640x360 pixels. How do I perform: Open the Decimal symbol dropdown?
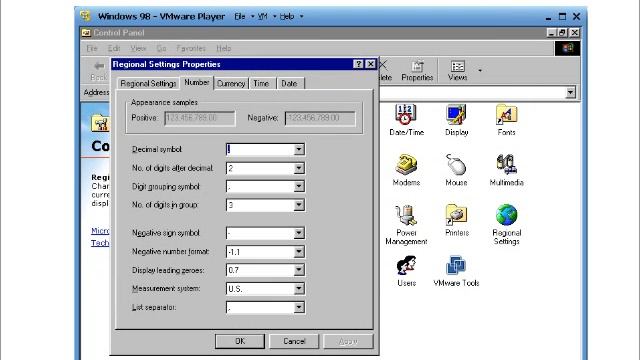299,149
